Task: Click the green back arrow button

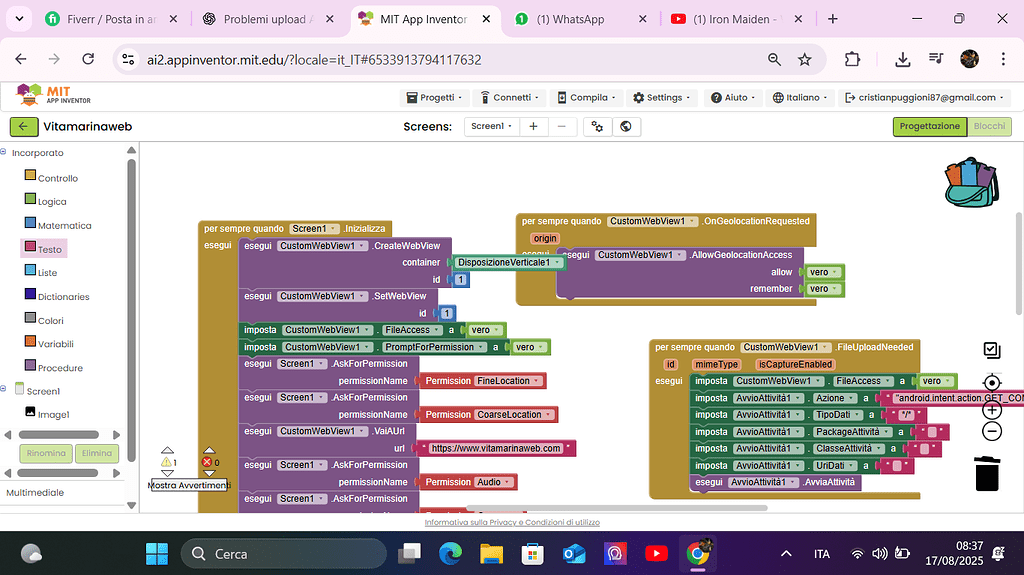Action: (x=24, y=127)
